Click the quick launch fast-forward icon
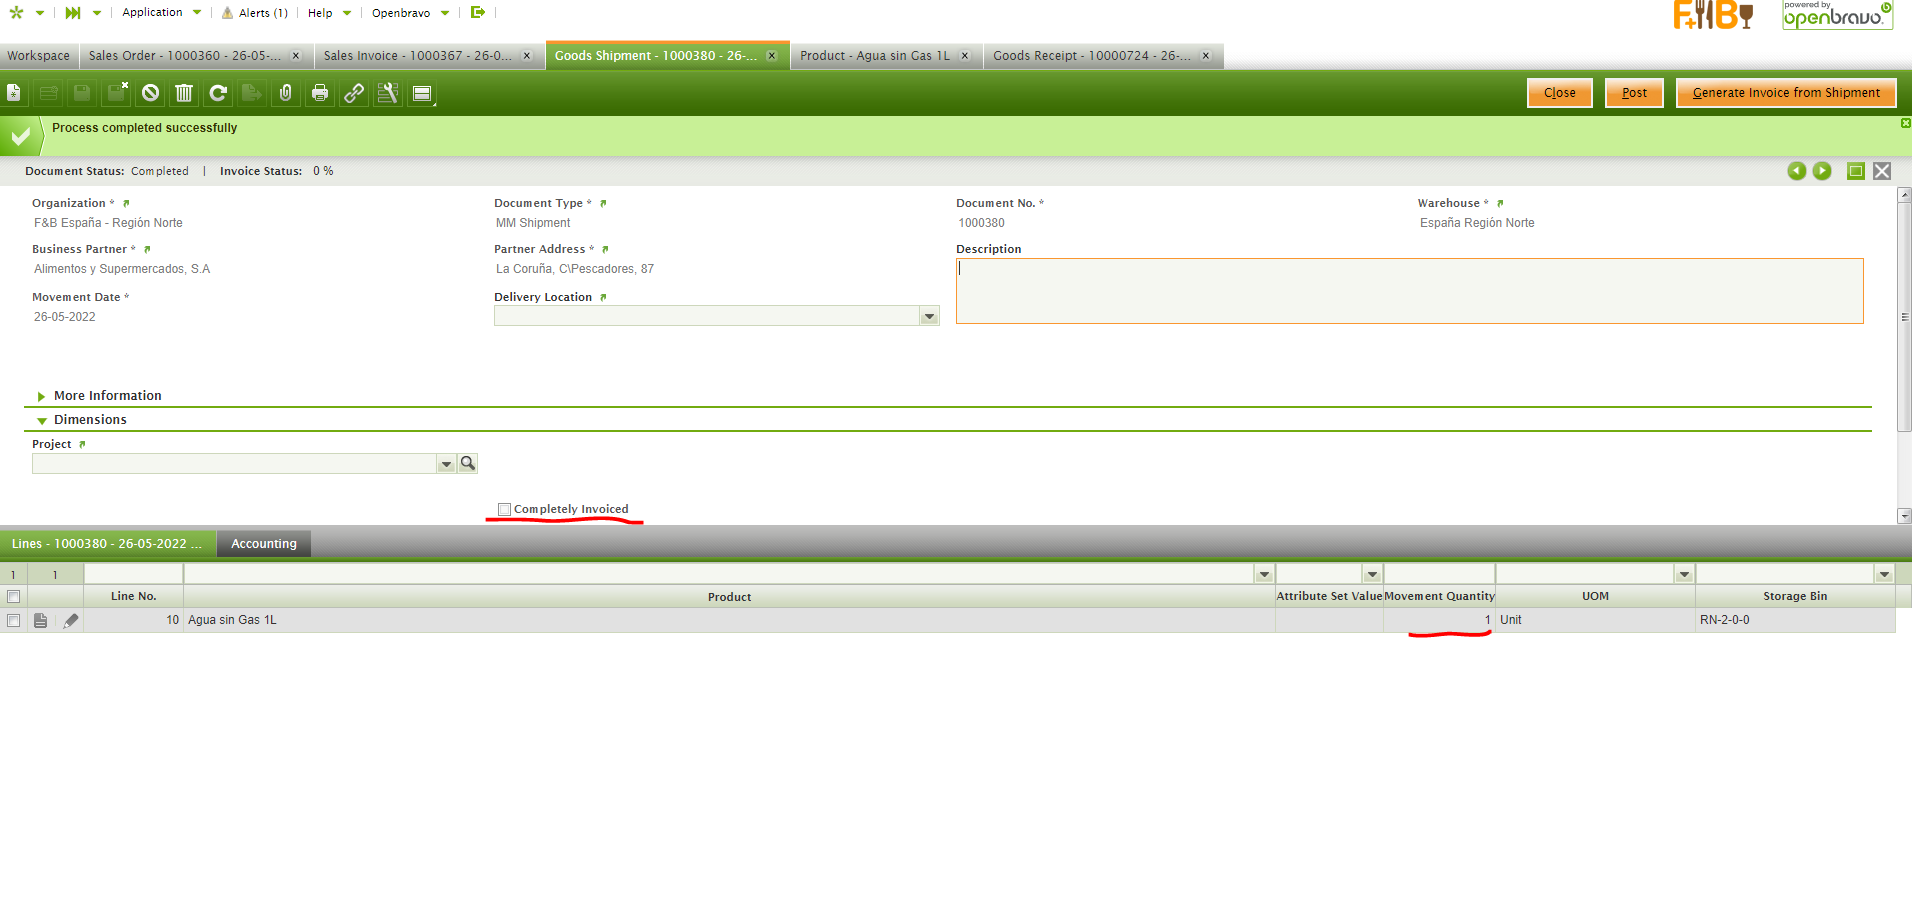This screenshot has height=907, width=1912. click(73, 13)
